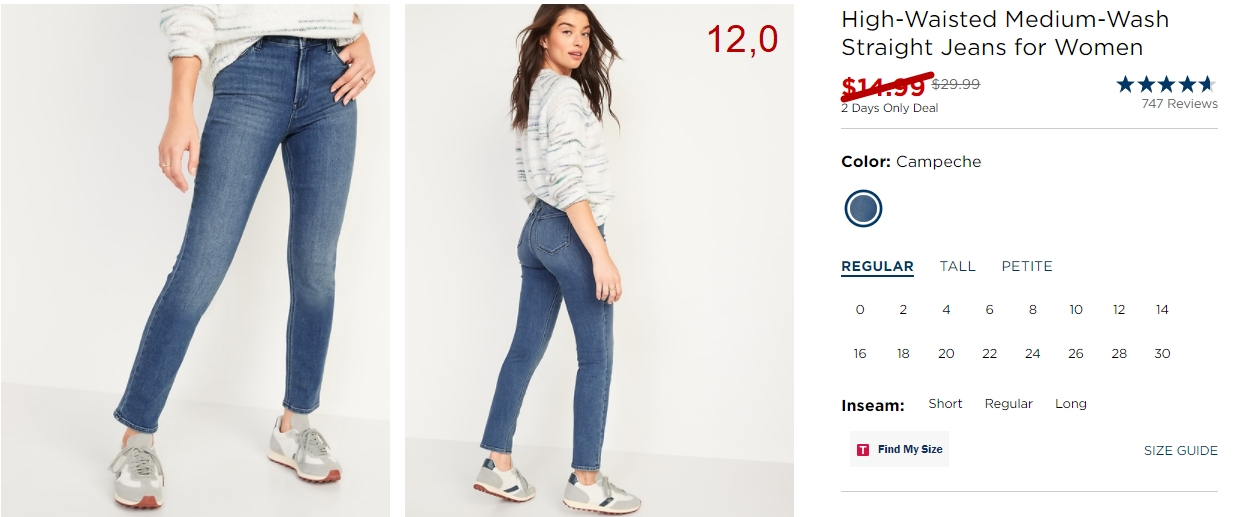The width and height of the screenshot is (1242, 517).
Task: Switch to the TALL fit tab
Action: coord(957,266)
